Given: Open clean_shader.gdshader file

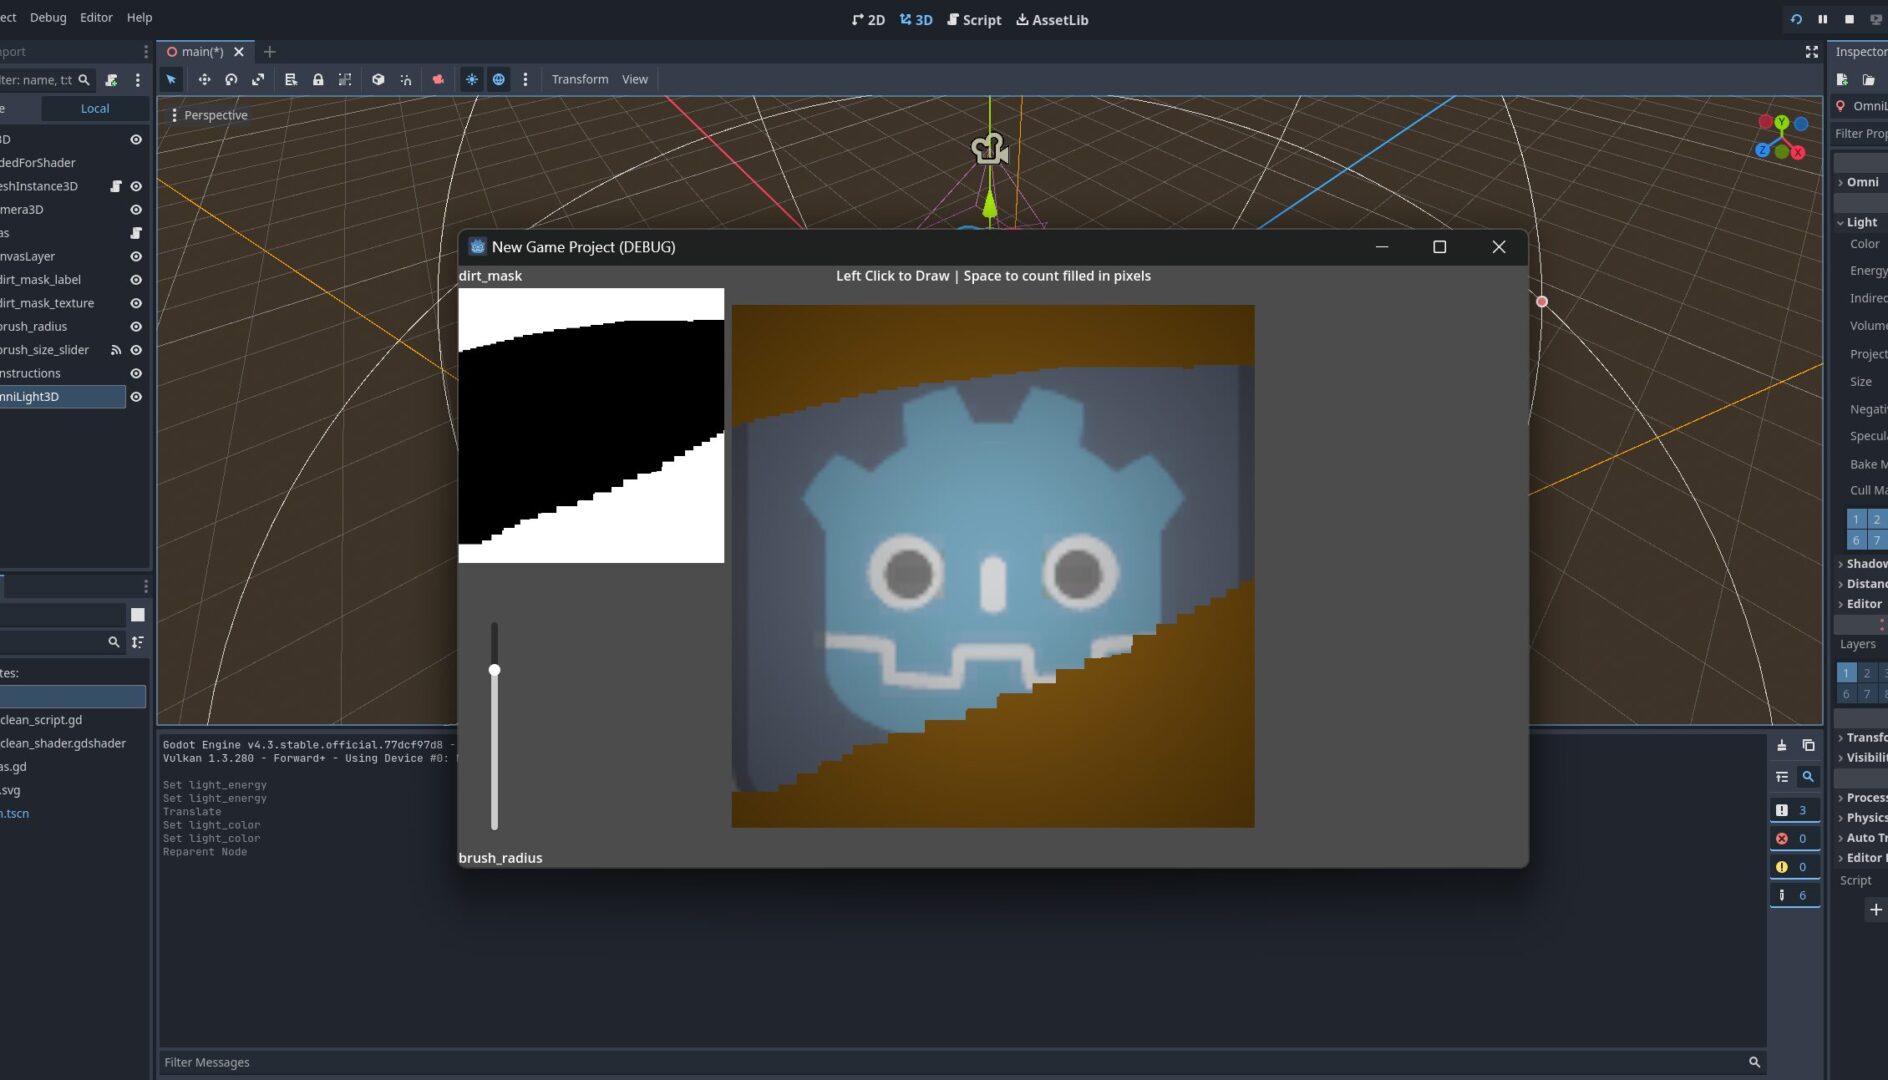Looking at the screenshot, I should 63,743.
